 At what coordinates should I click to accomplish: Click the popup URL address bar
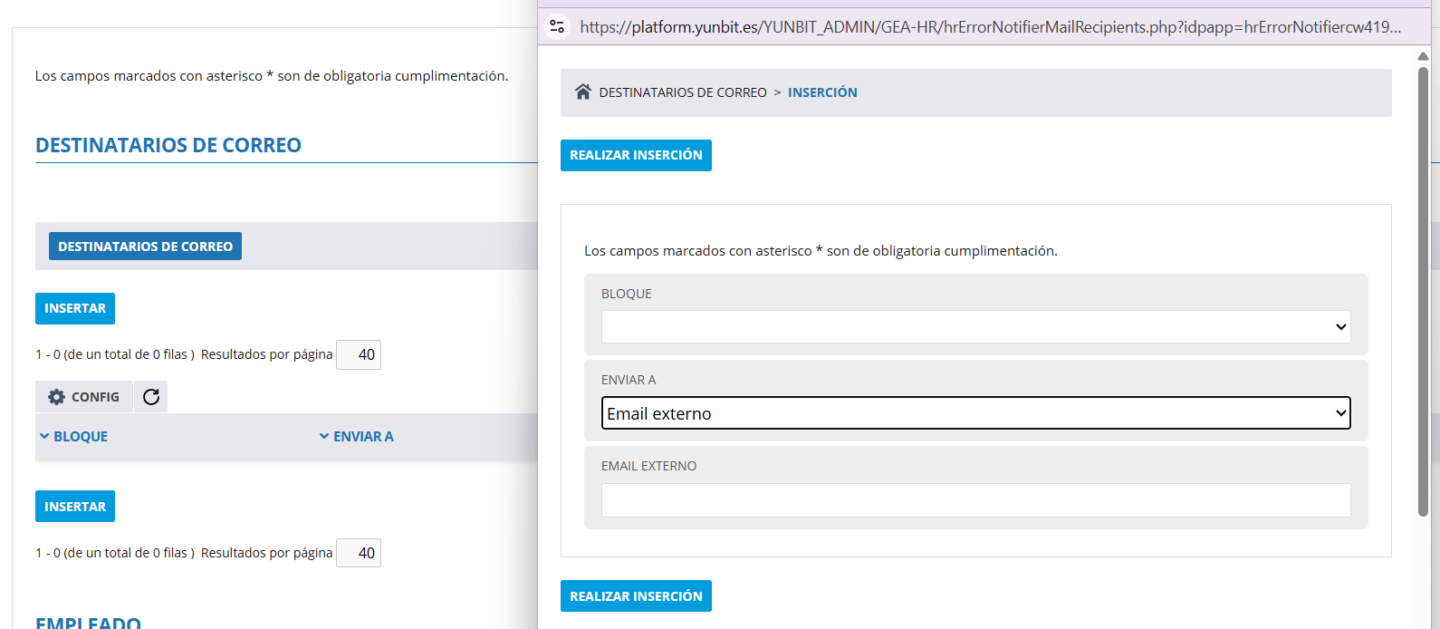tap(990, 27)
